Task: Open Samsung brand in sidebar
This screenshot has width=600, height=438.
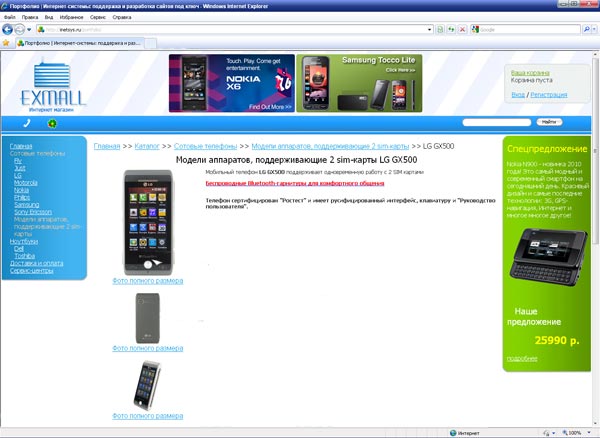Action: pyautogui.click(x=26, y=205)
